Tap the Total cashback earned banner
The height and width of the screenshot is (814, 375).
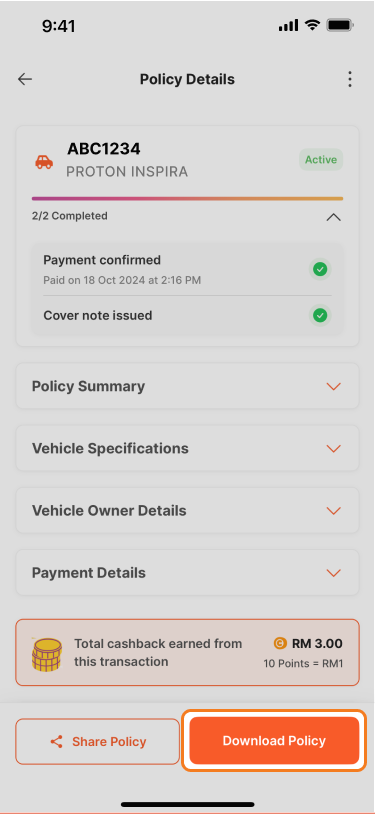click(x=188, y=653)
